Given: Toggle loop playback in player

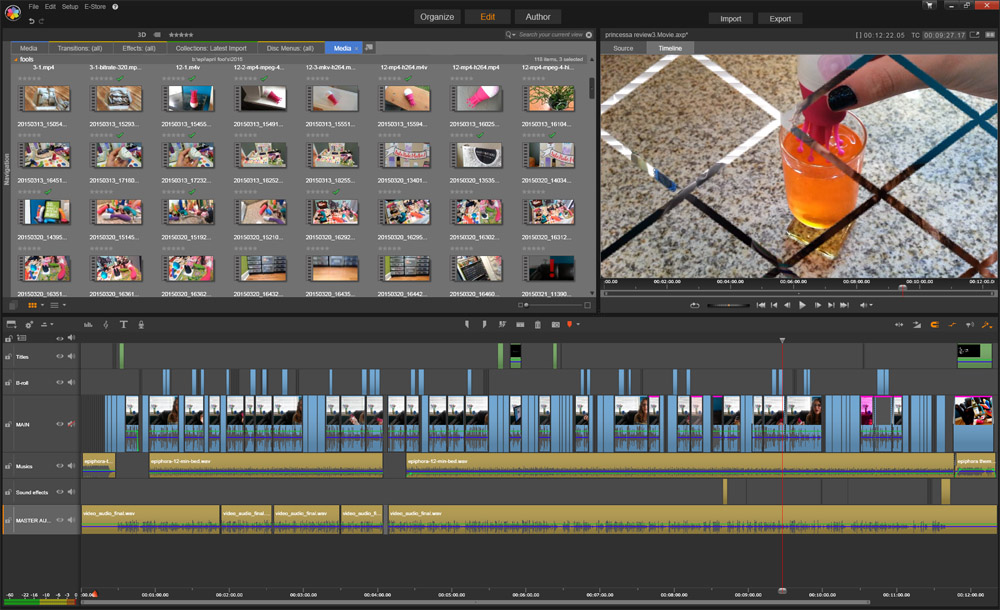Looking at the screenshot, I should tap(695, 306).
